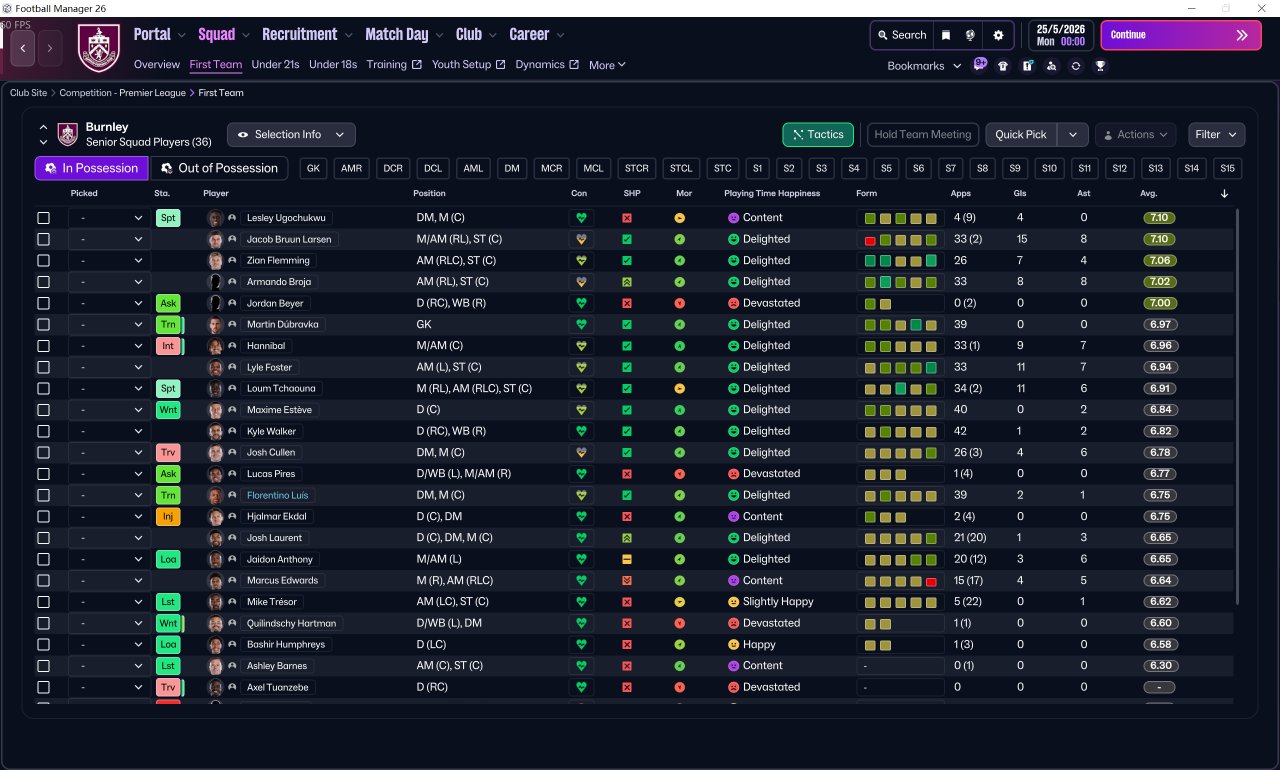This screenshot has height=770, width=1280.
Task: Open the Recruitment menu
Action: pos(307,35)
